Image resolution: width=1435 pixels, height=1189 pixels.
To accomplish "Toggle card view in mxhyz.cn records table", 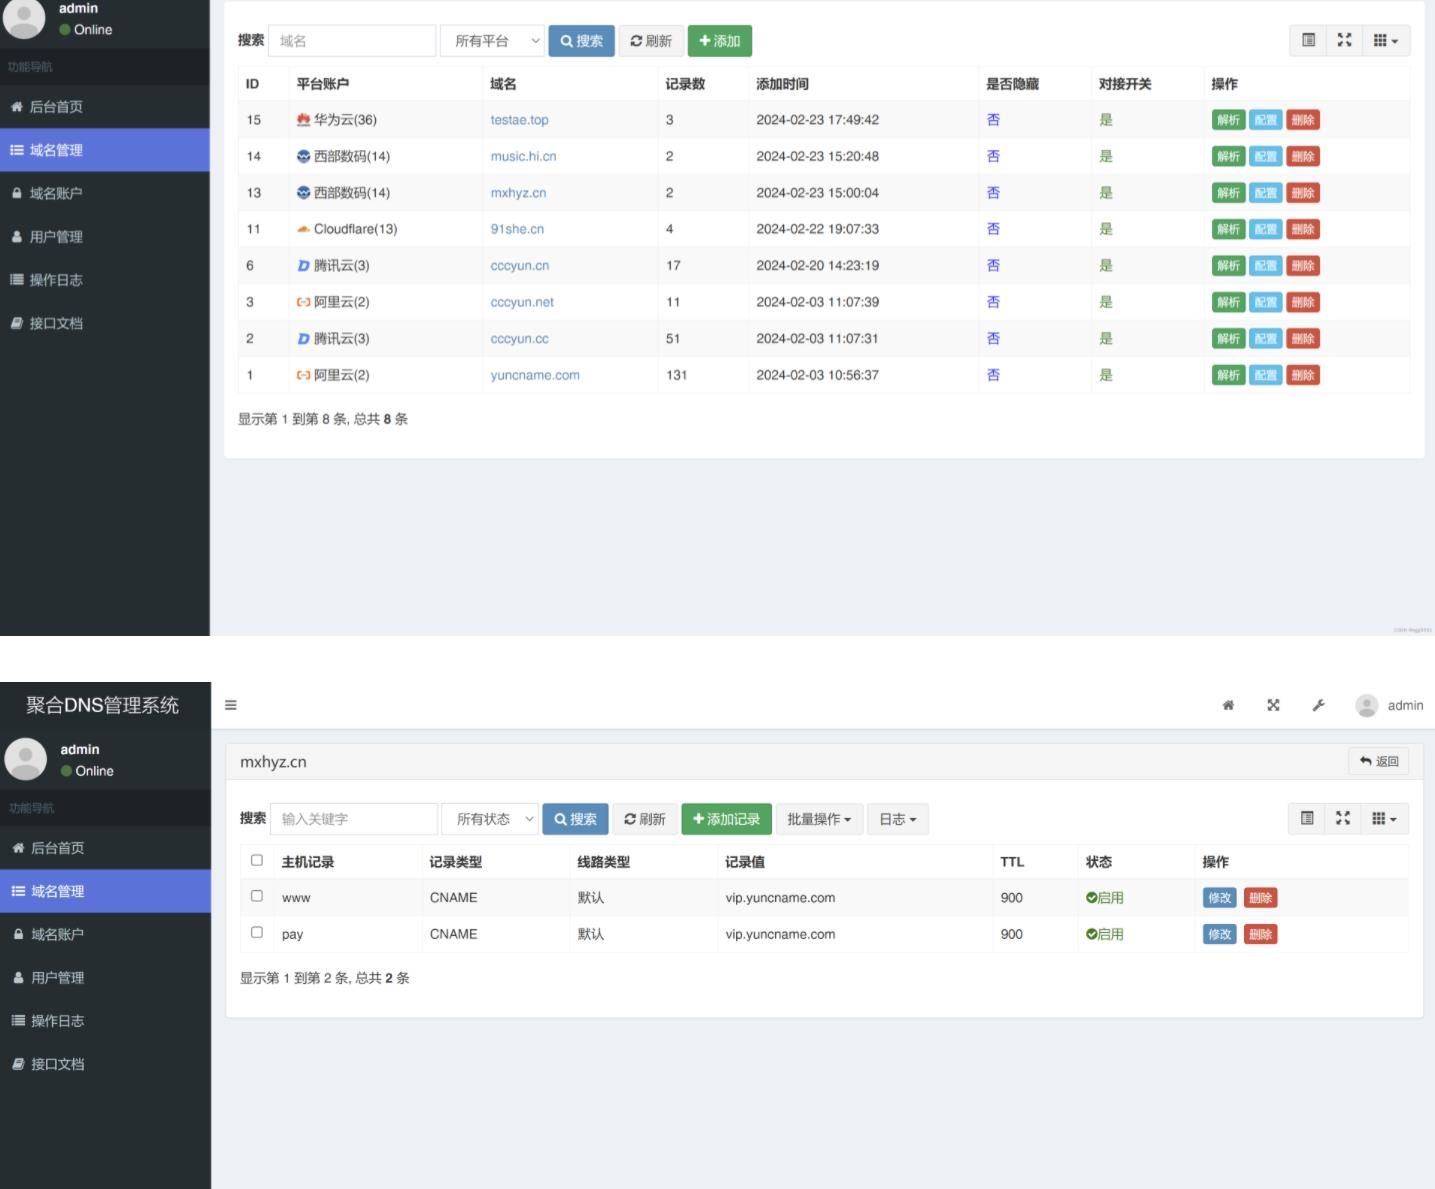I will [x=1306, y=818].
